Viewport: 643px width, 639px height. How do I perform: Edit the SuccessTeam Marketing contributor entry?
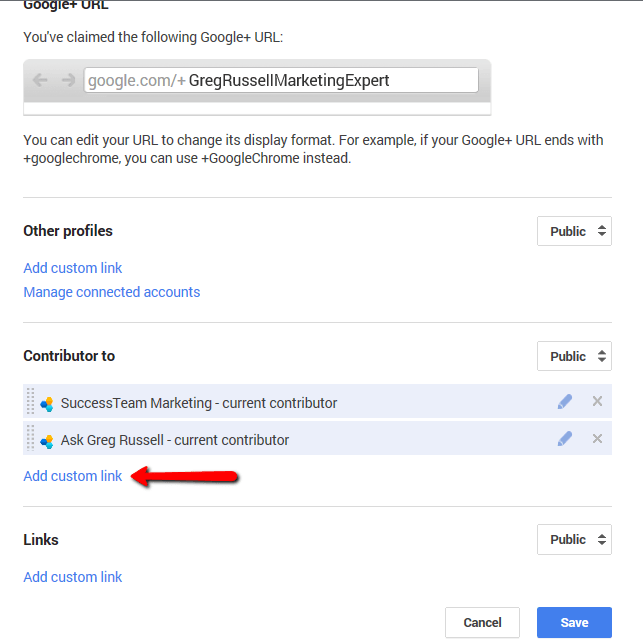click(x=565, y=402)
